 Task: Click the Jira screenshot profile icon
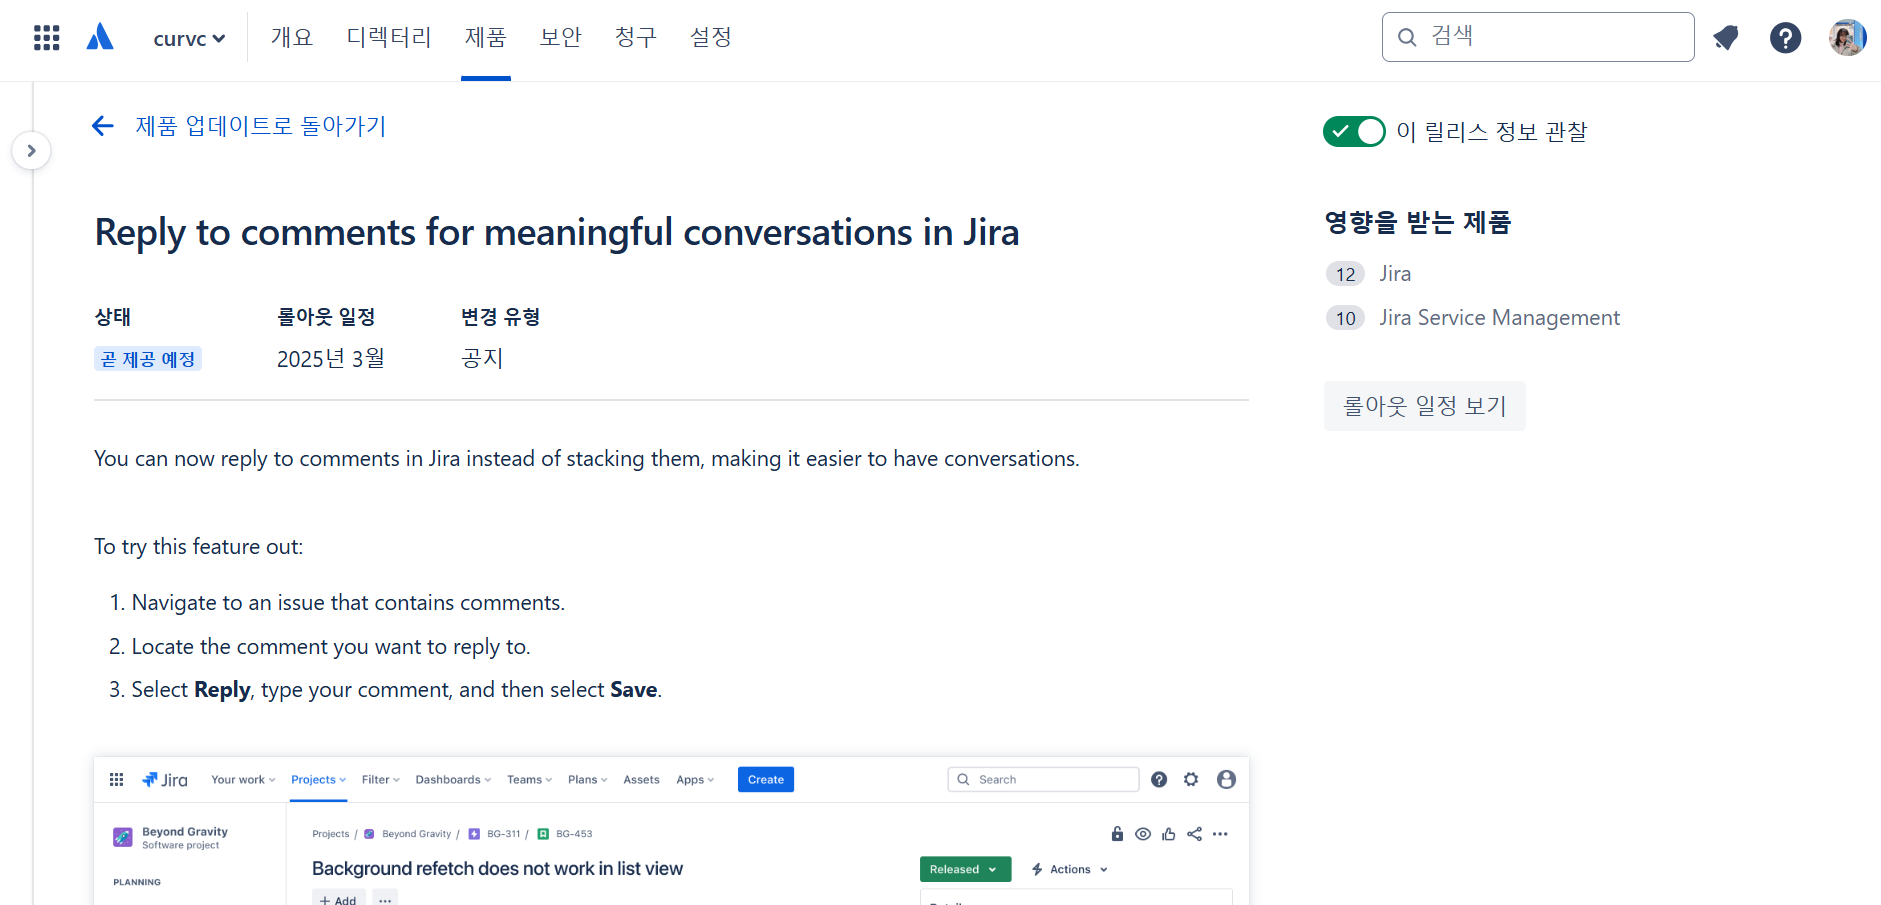click(1226, 780)
